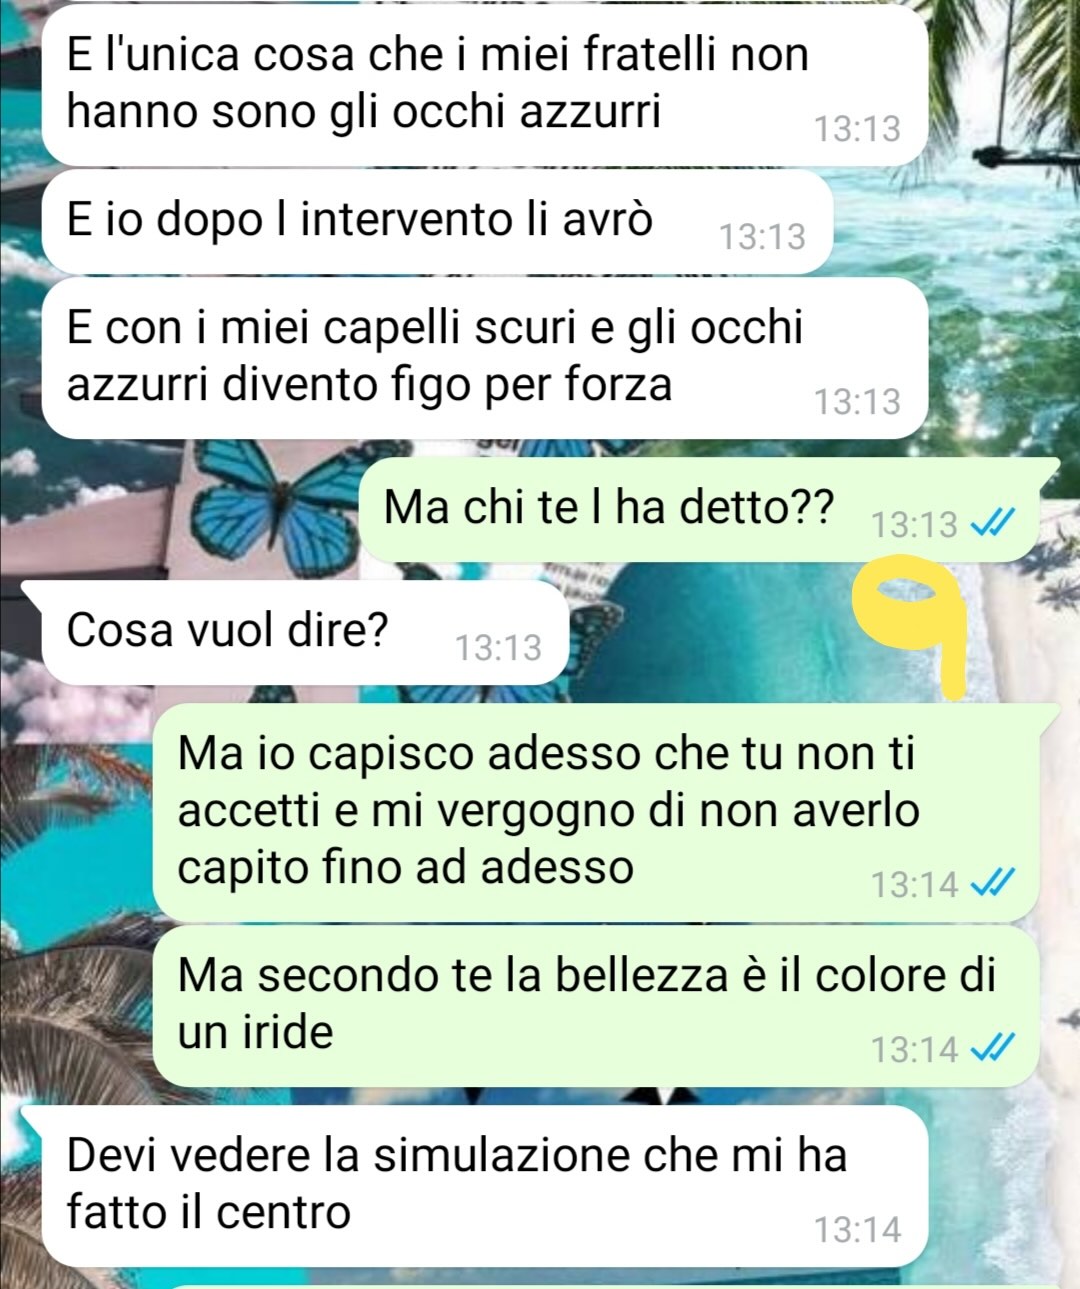
Task: Select the 'E io dopo l intervento li avrò' bubble
Action: (x=437, y=222)
